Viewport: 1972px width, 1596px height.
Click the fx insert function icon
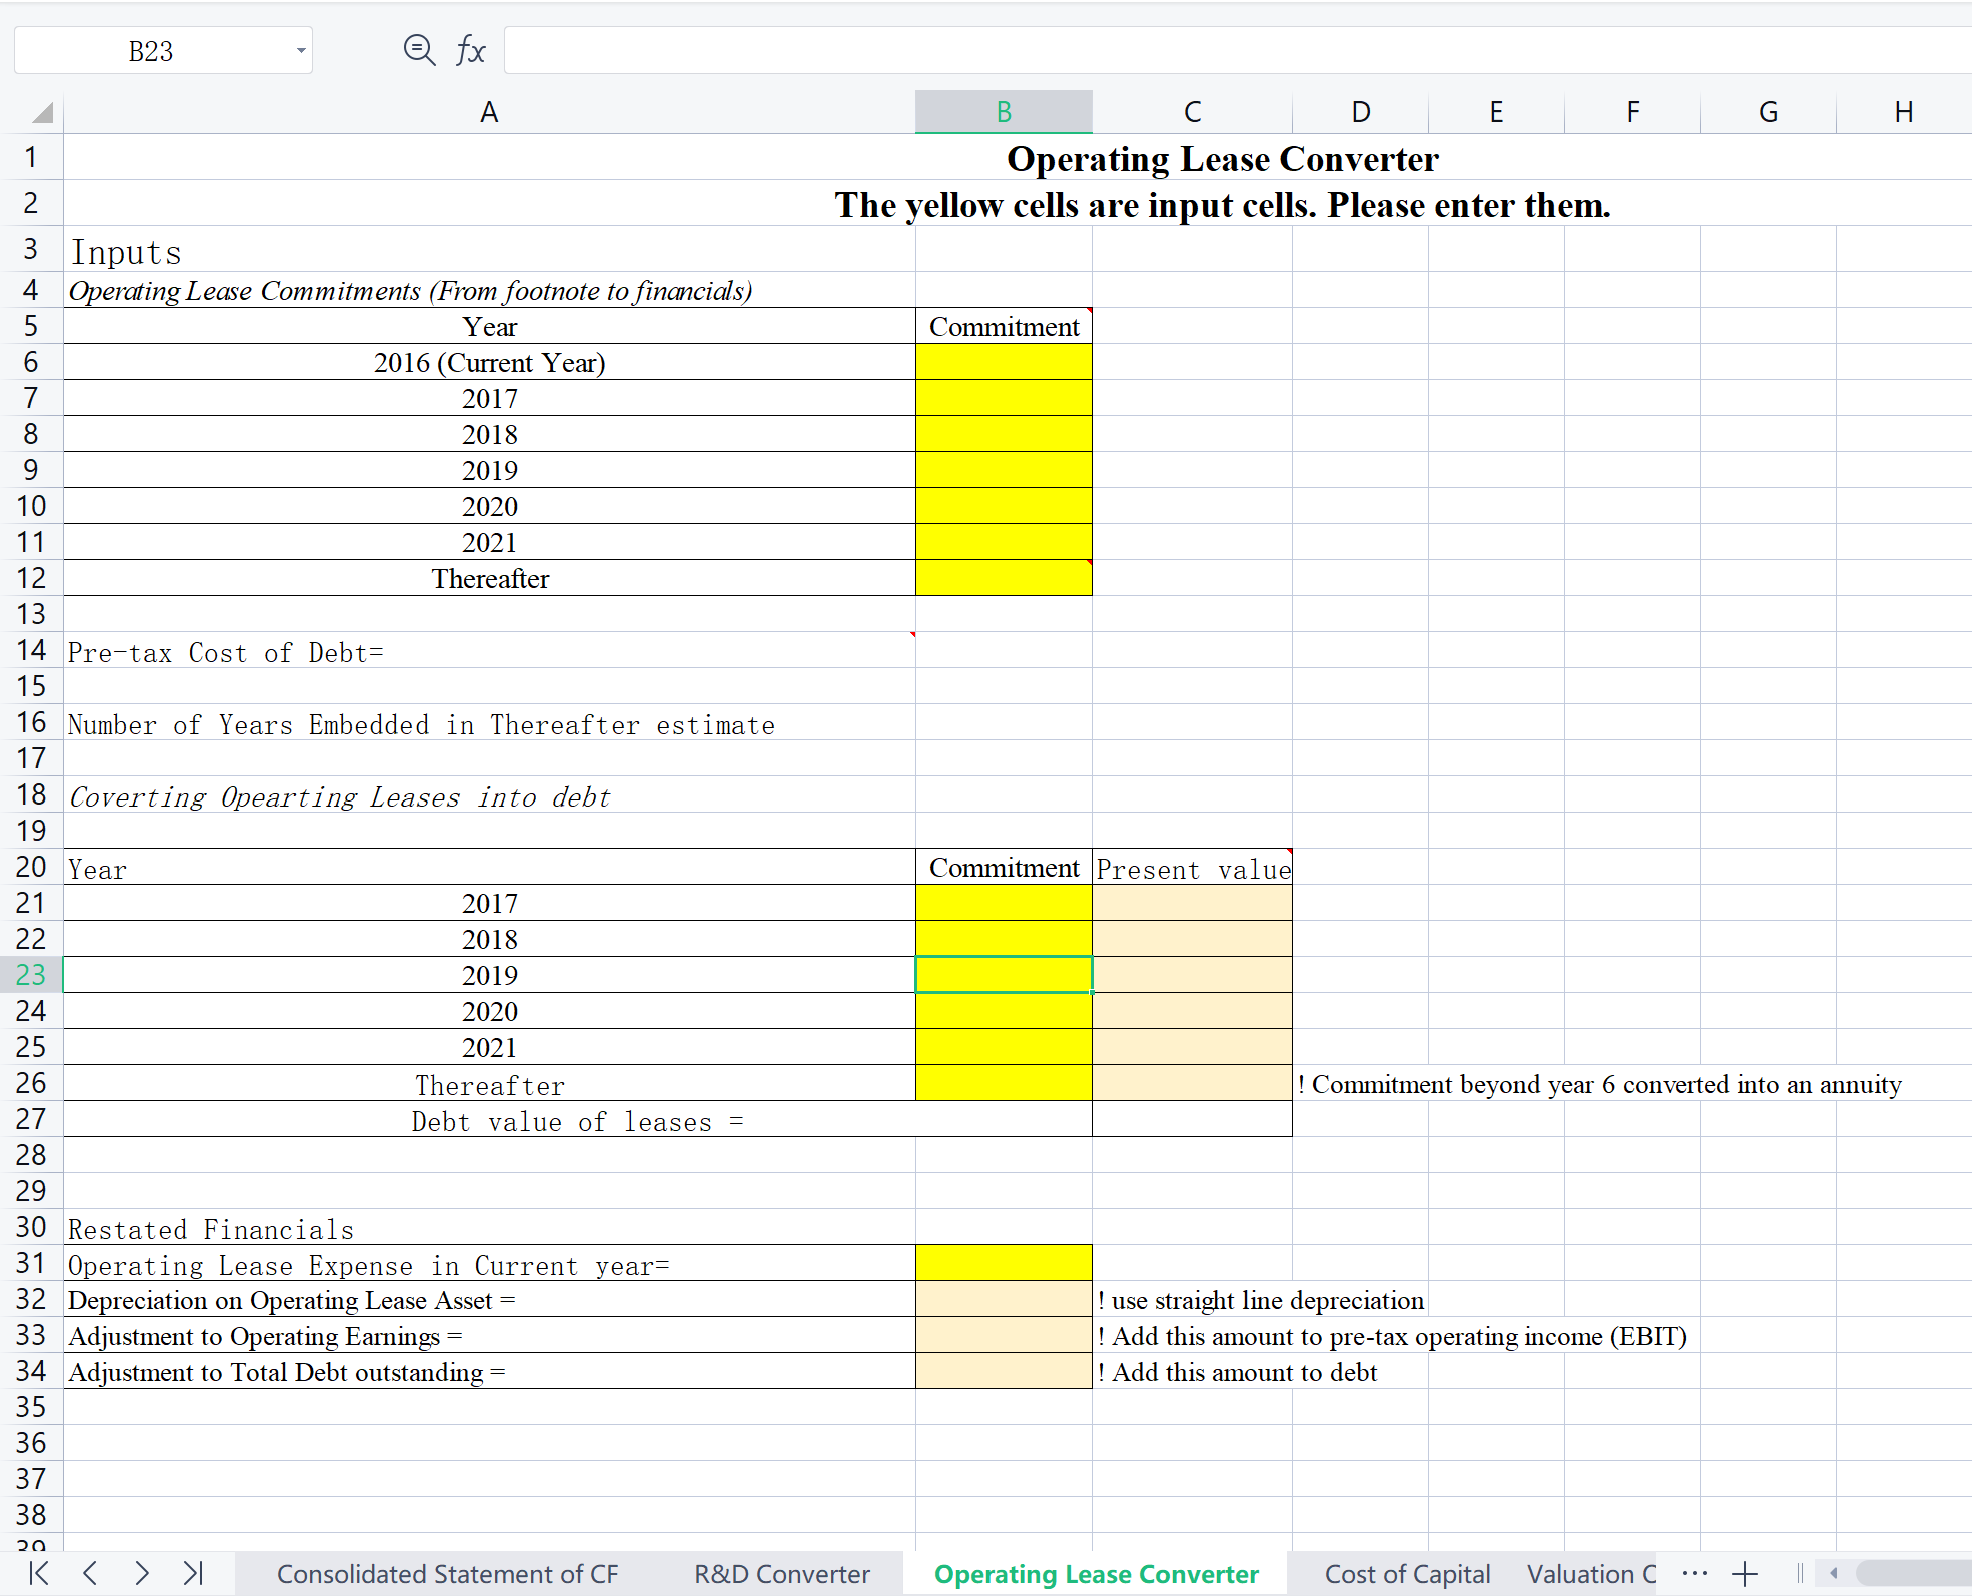tap(470, 50)
